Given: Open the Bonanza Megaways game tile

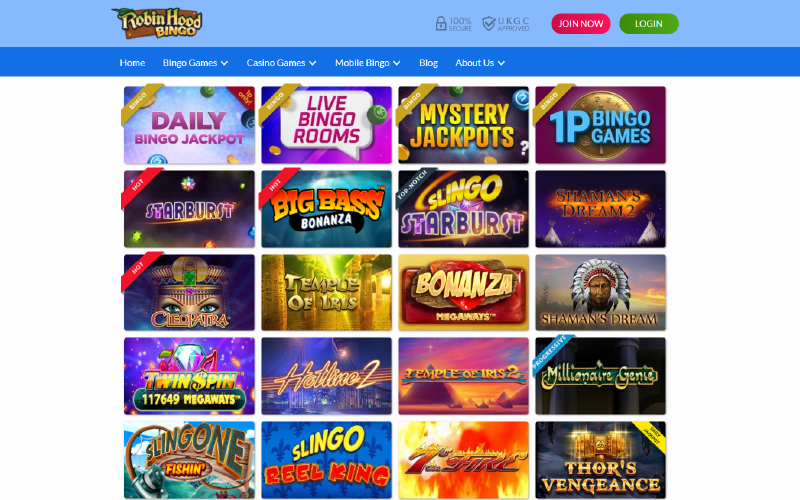Looking at the screenshot, I should [463, 292].
